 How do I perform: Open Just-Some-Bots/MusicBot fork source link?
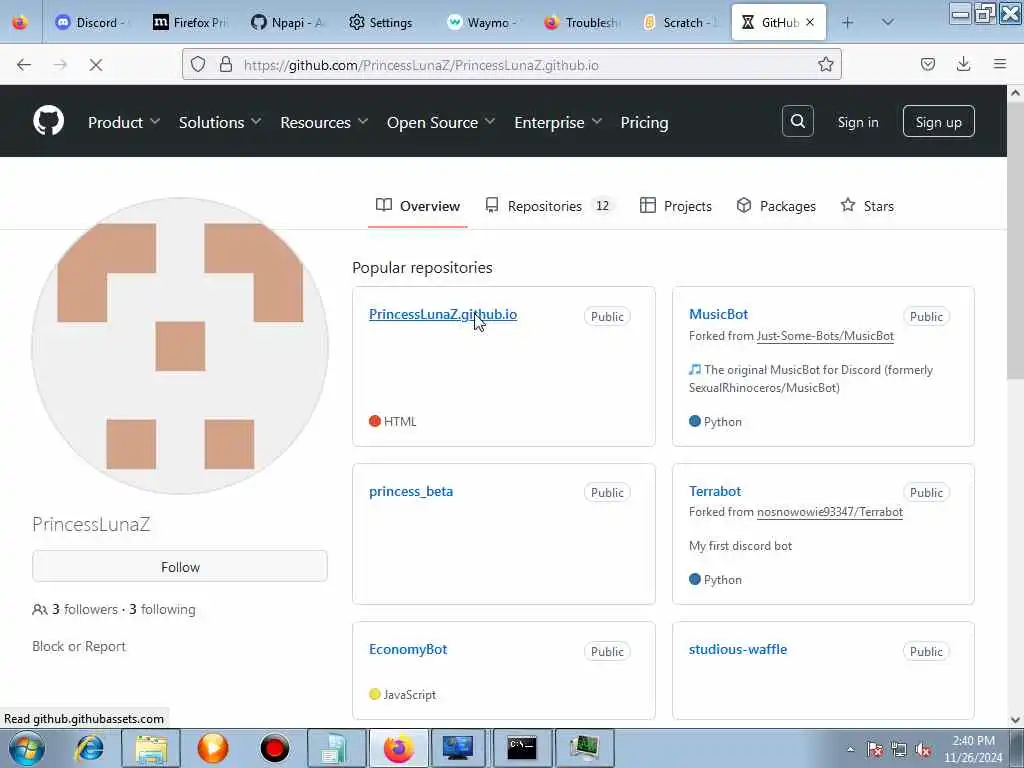tap(825, 336)
